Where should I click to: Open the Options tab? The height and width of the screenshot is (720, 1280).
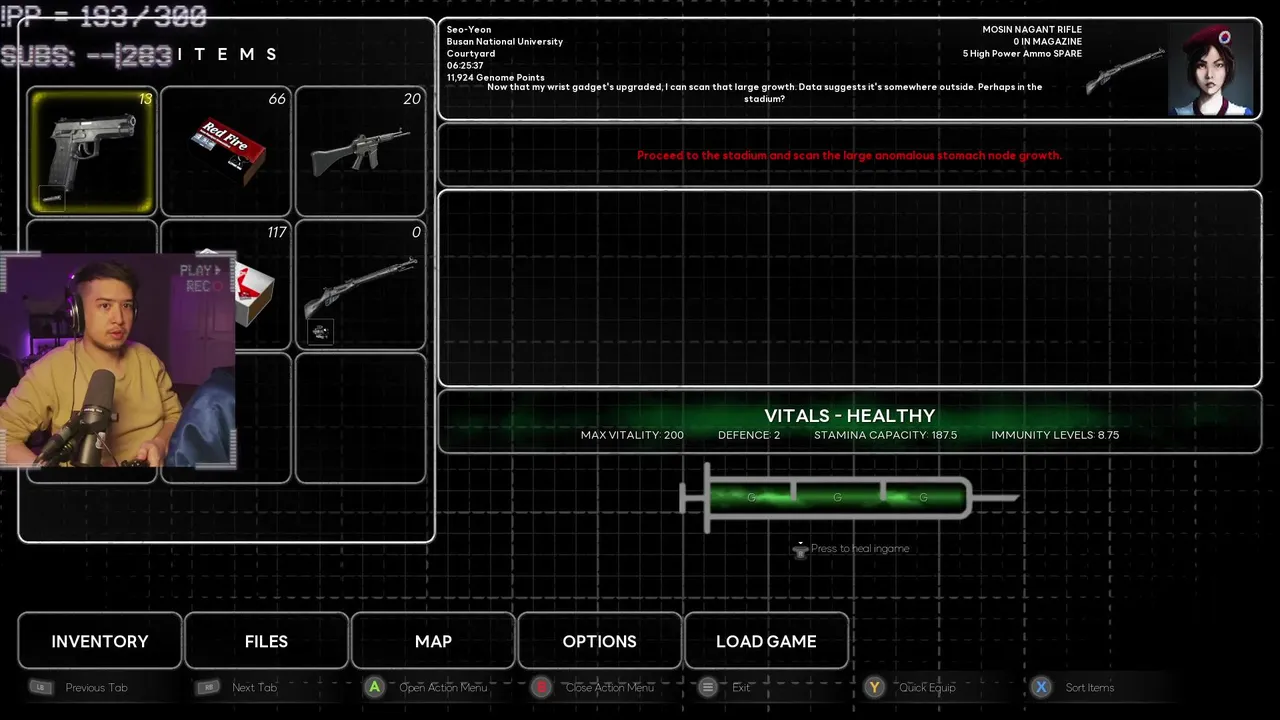pos(600,641)
